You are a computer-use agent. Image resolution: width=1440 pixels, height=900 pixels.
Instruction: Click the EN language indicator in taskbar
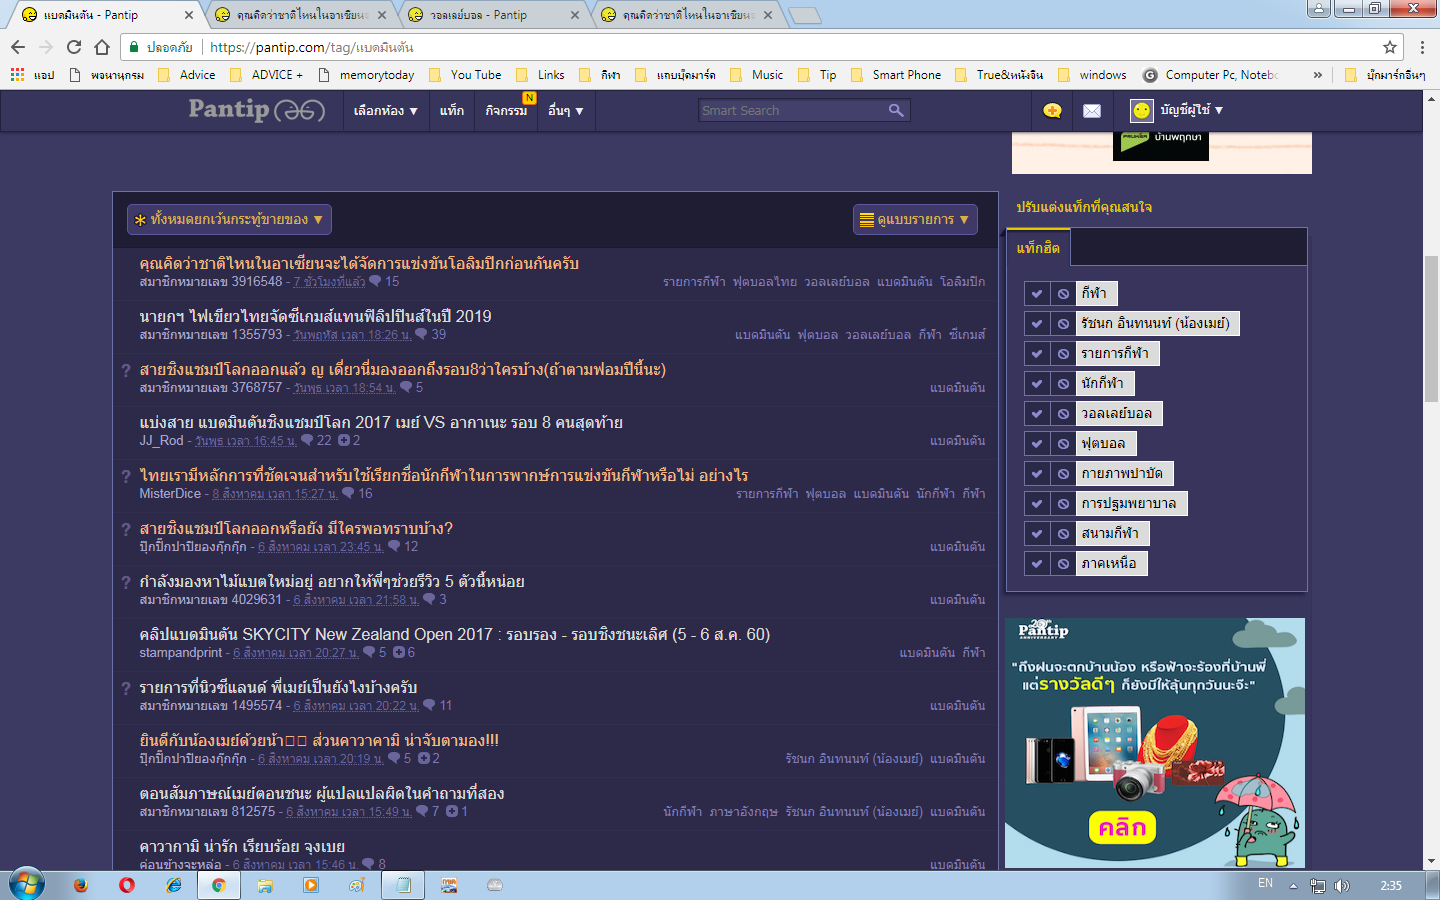(x=1265, y=884)
